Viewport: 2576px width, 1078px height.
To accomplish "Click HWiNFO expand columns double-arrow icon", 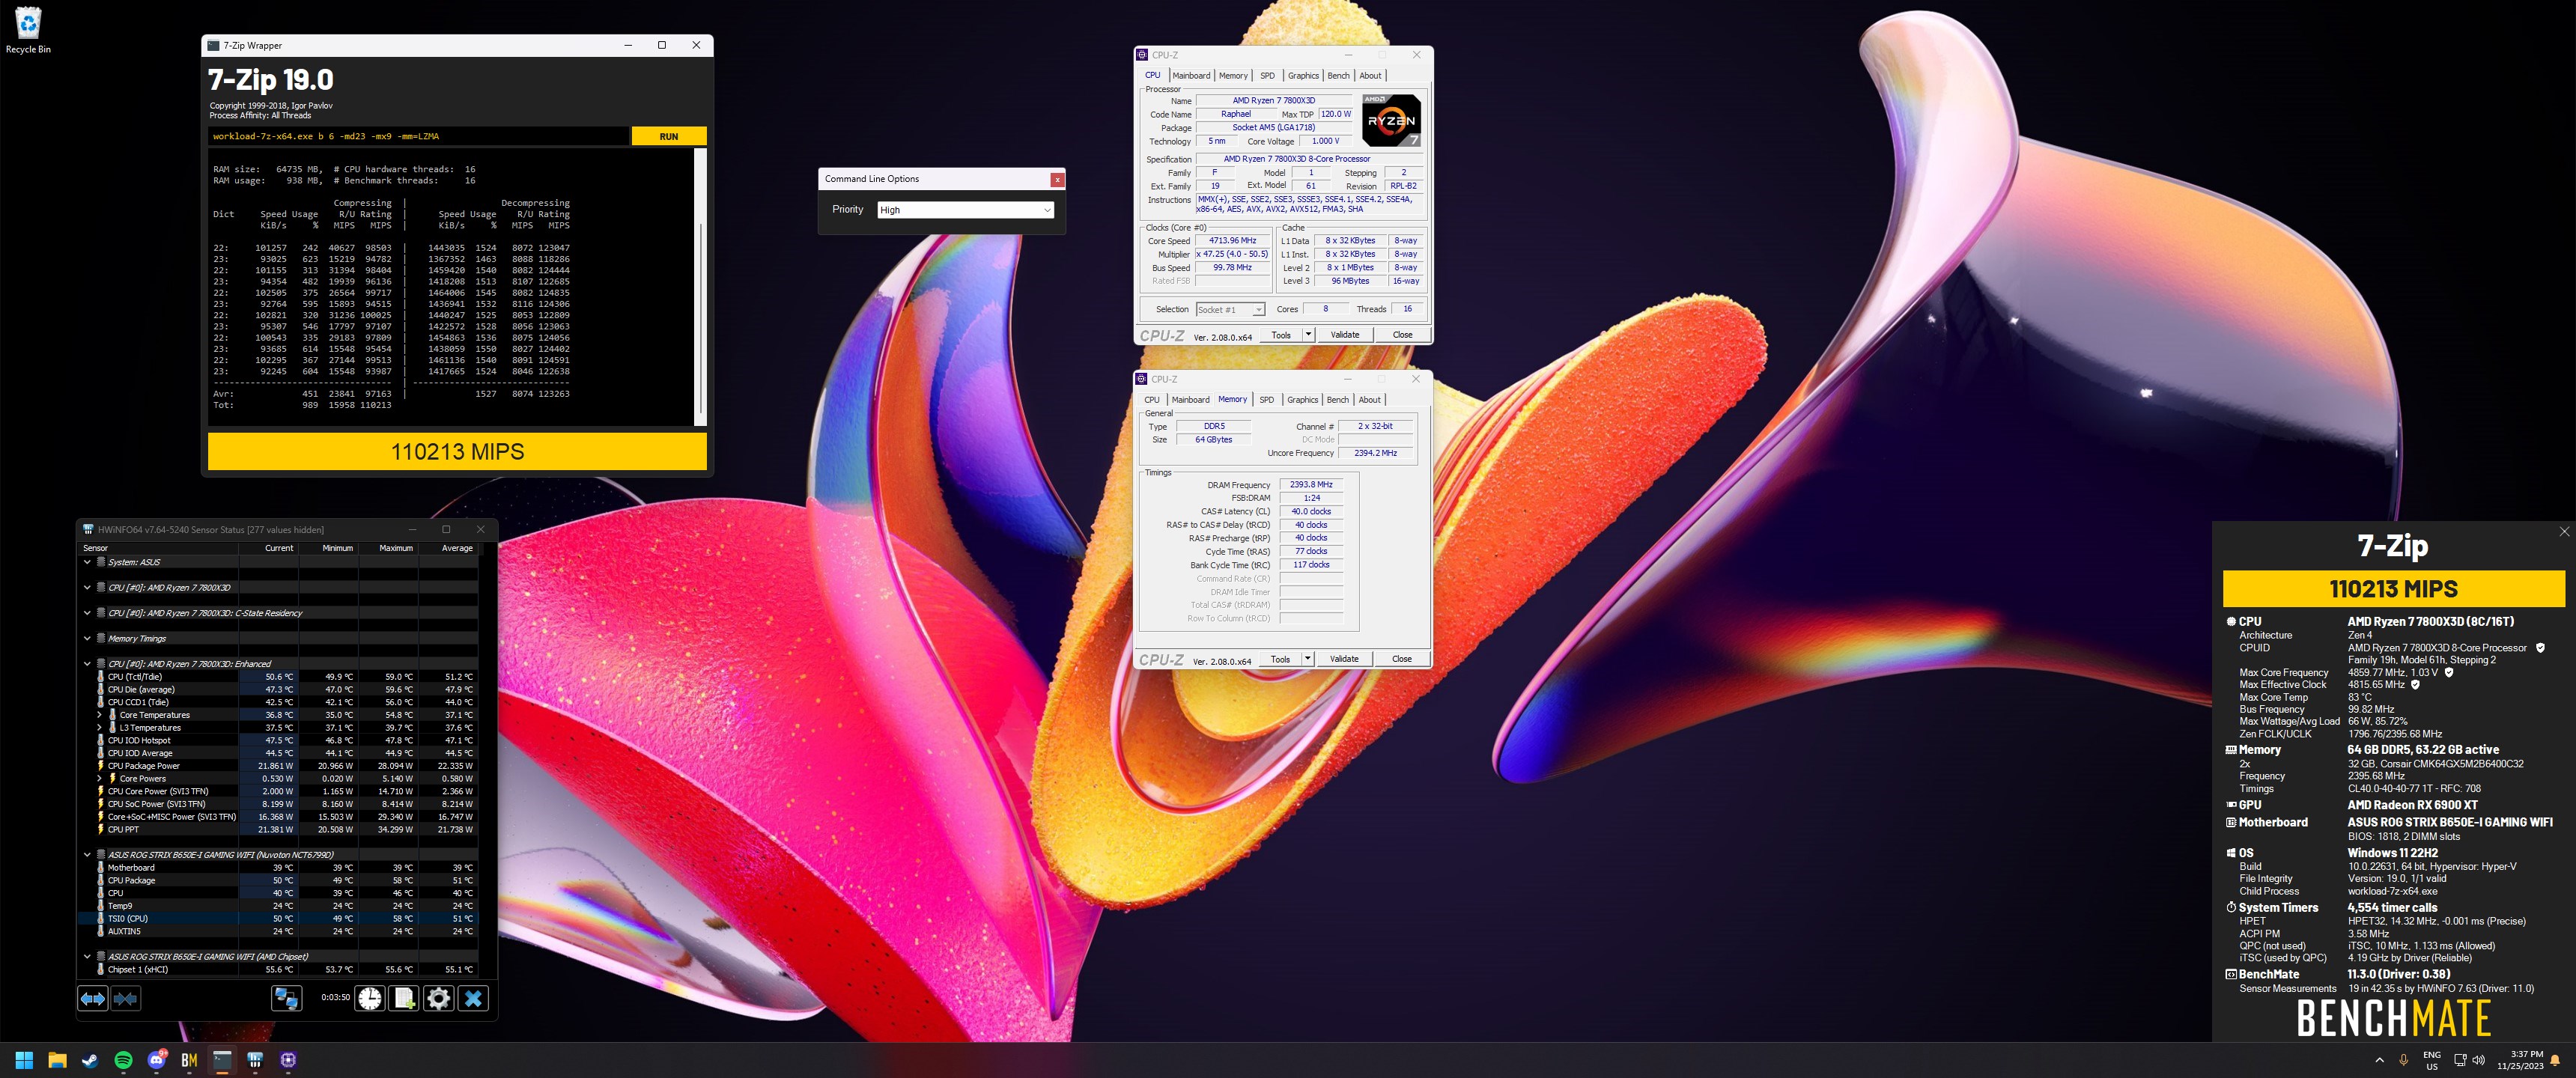I will tap(93, 998).
